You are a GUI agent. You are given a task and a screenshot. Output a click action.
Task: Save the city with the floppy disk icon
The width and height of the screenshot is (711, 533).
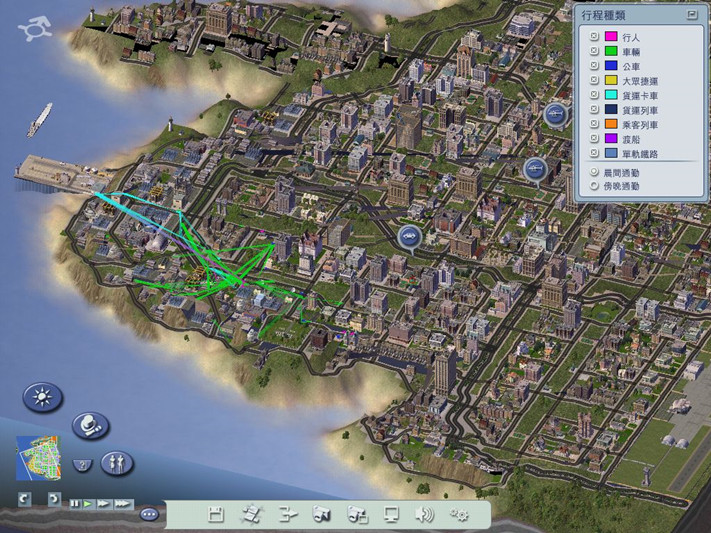pyautogui.click(x=216, y=514)
